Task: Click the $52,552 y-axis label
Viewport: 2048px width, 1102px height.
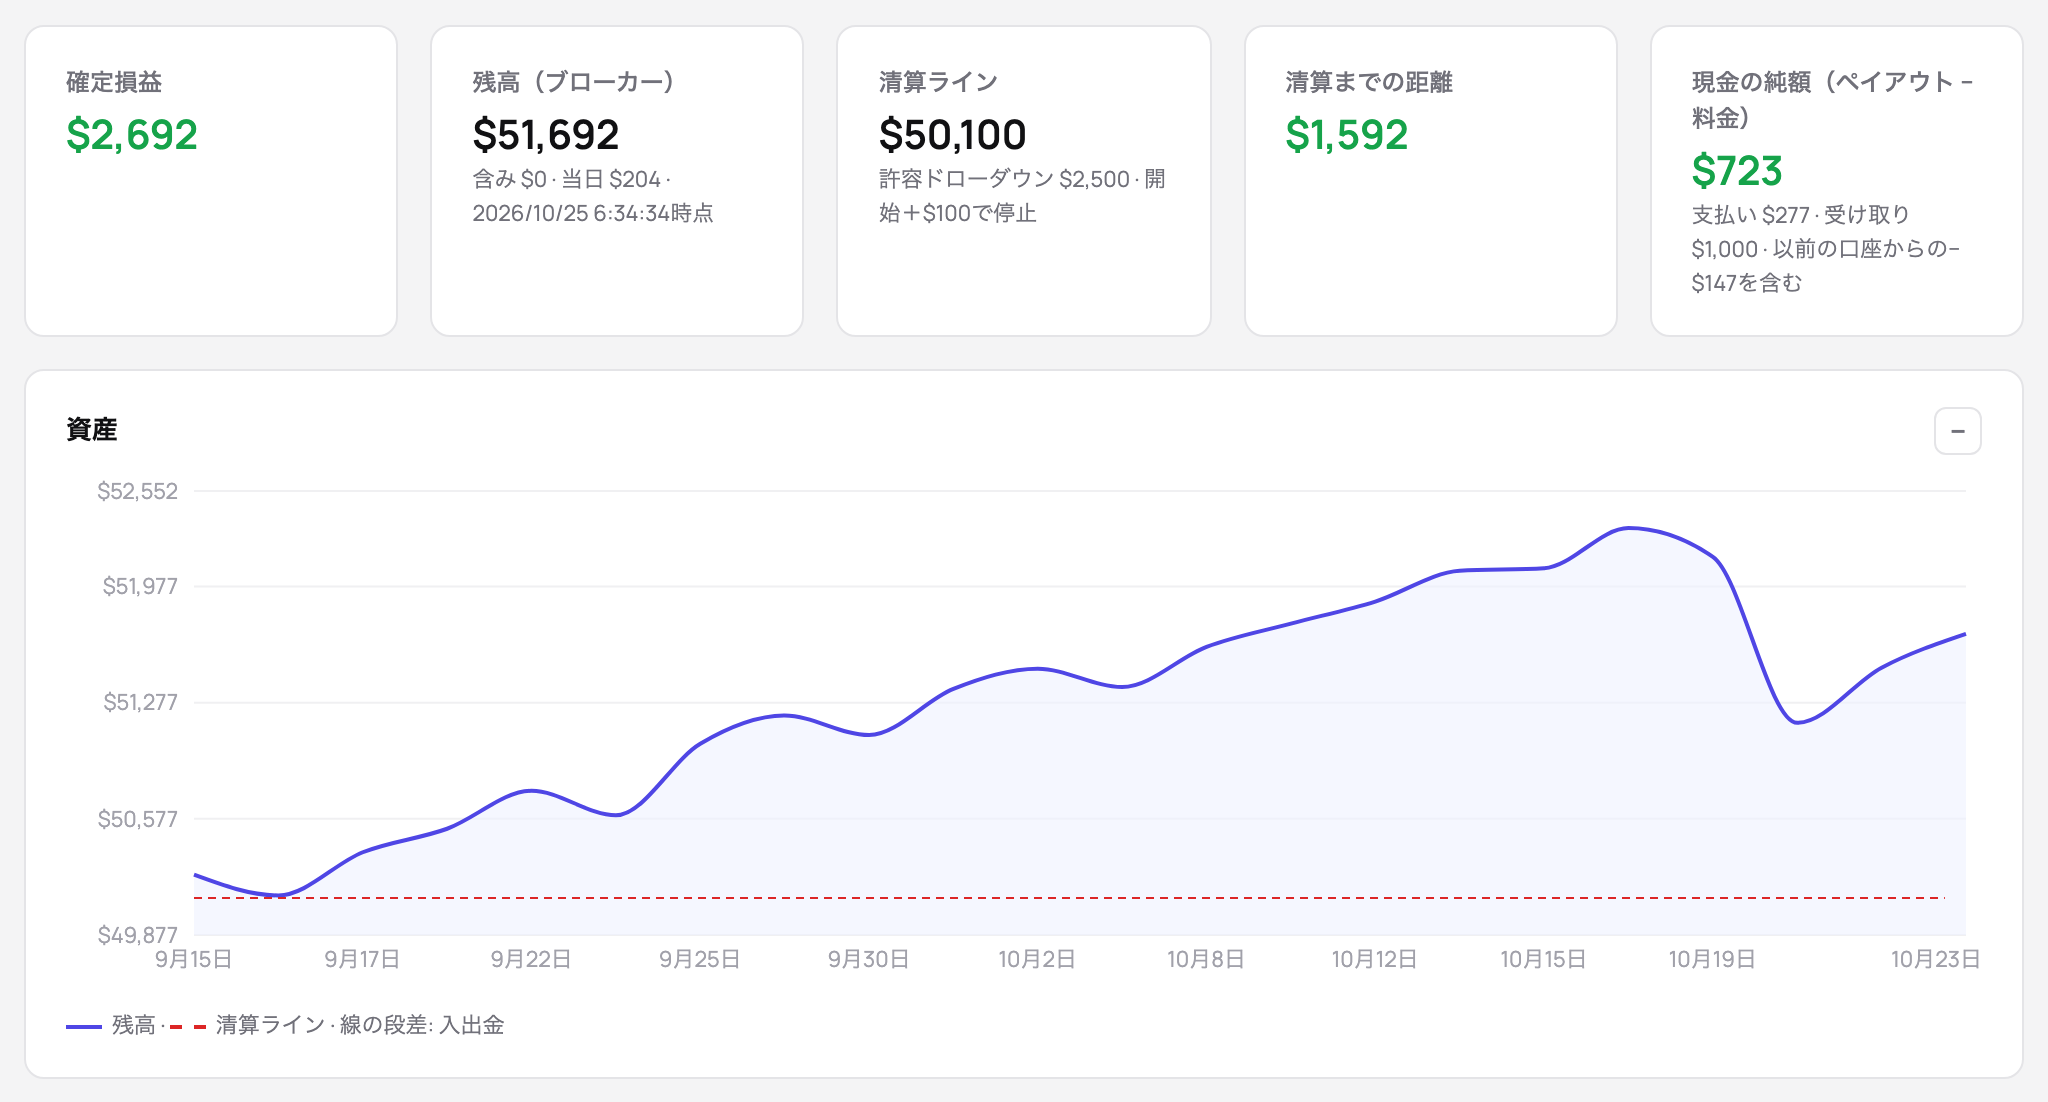Action: (138, 491)
